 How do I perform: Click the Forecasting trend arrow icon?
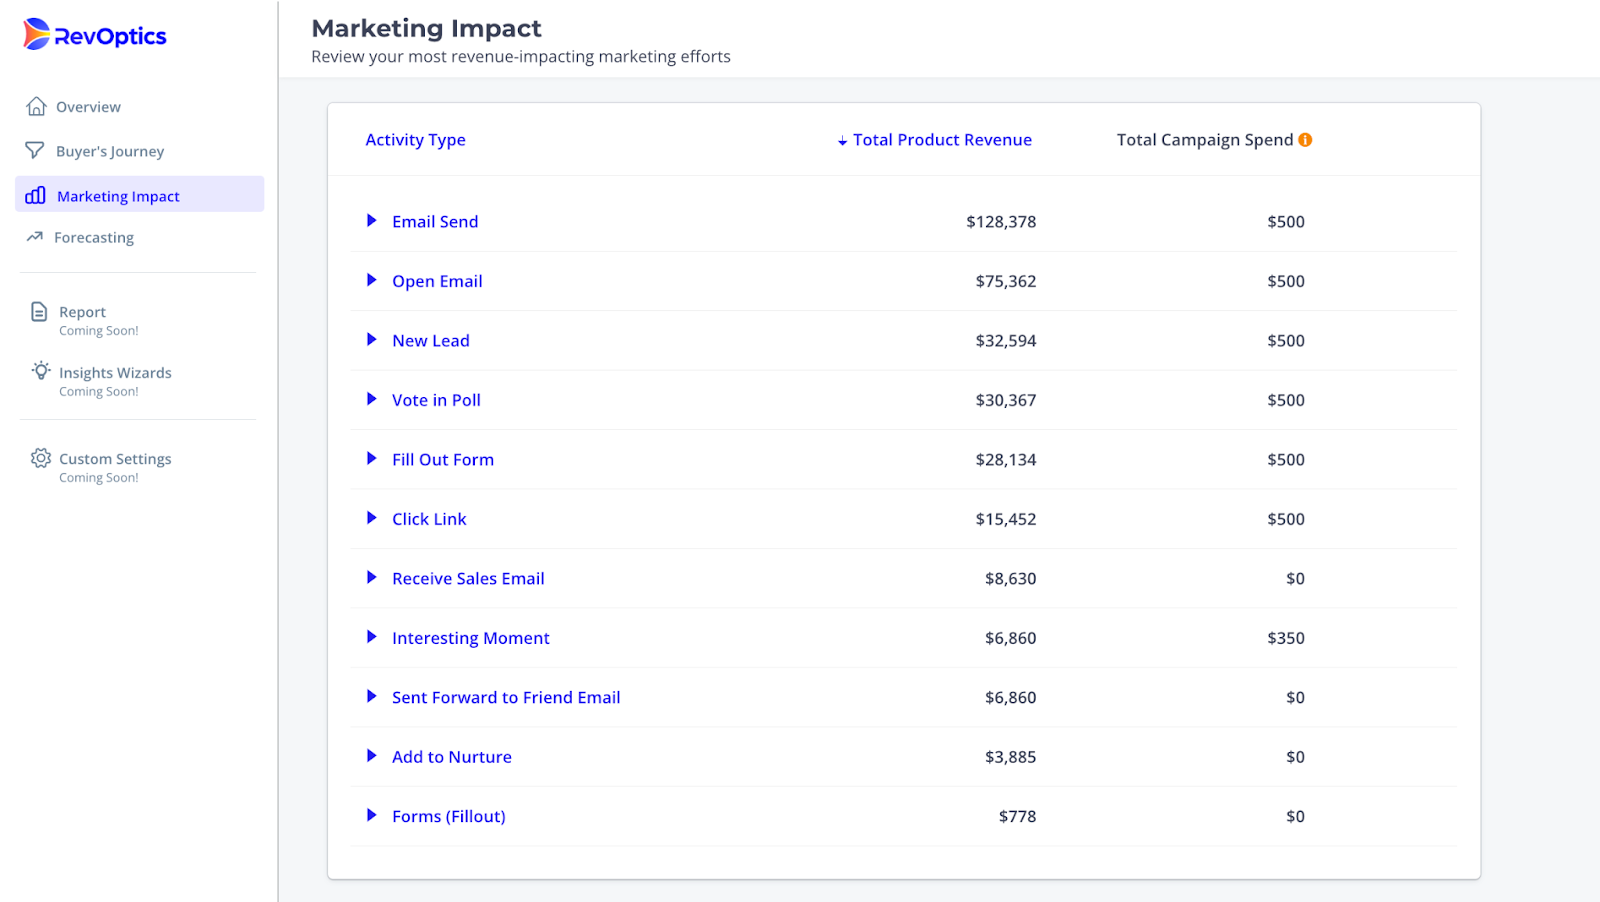pyautogui.click(x=35, y=237)
